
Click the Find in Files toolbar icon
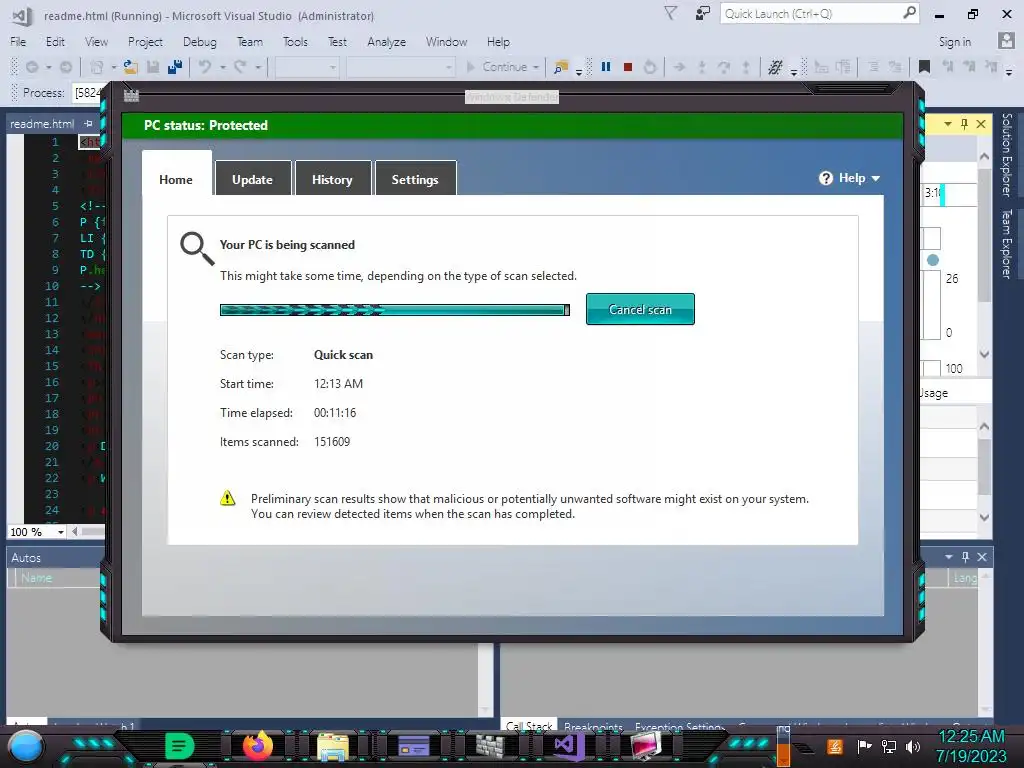(560, 67)
